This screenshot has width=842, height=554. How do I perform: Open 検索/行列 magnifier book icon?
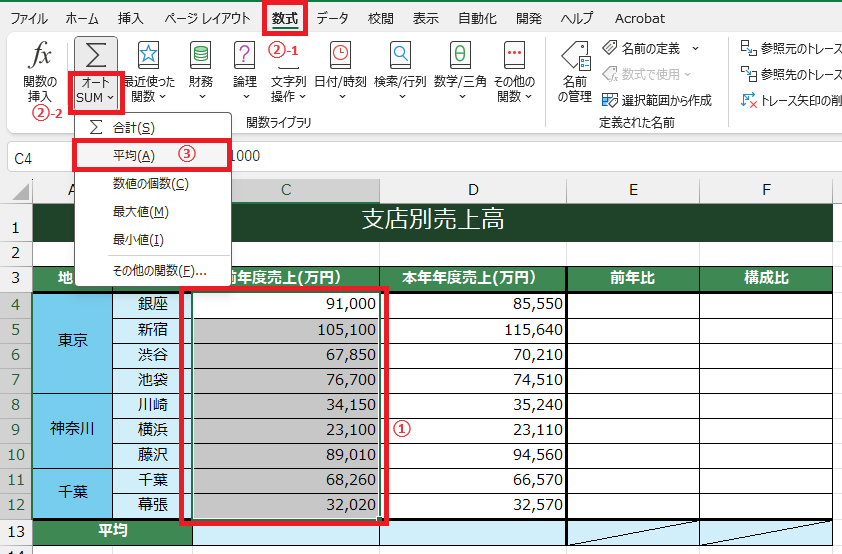click(400, 55)
